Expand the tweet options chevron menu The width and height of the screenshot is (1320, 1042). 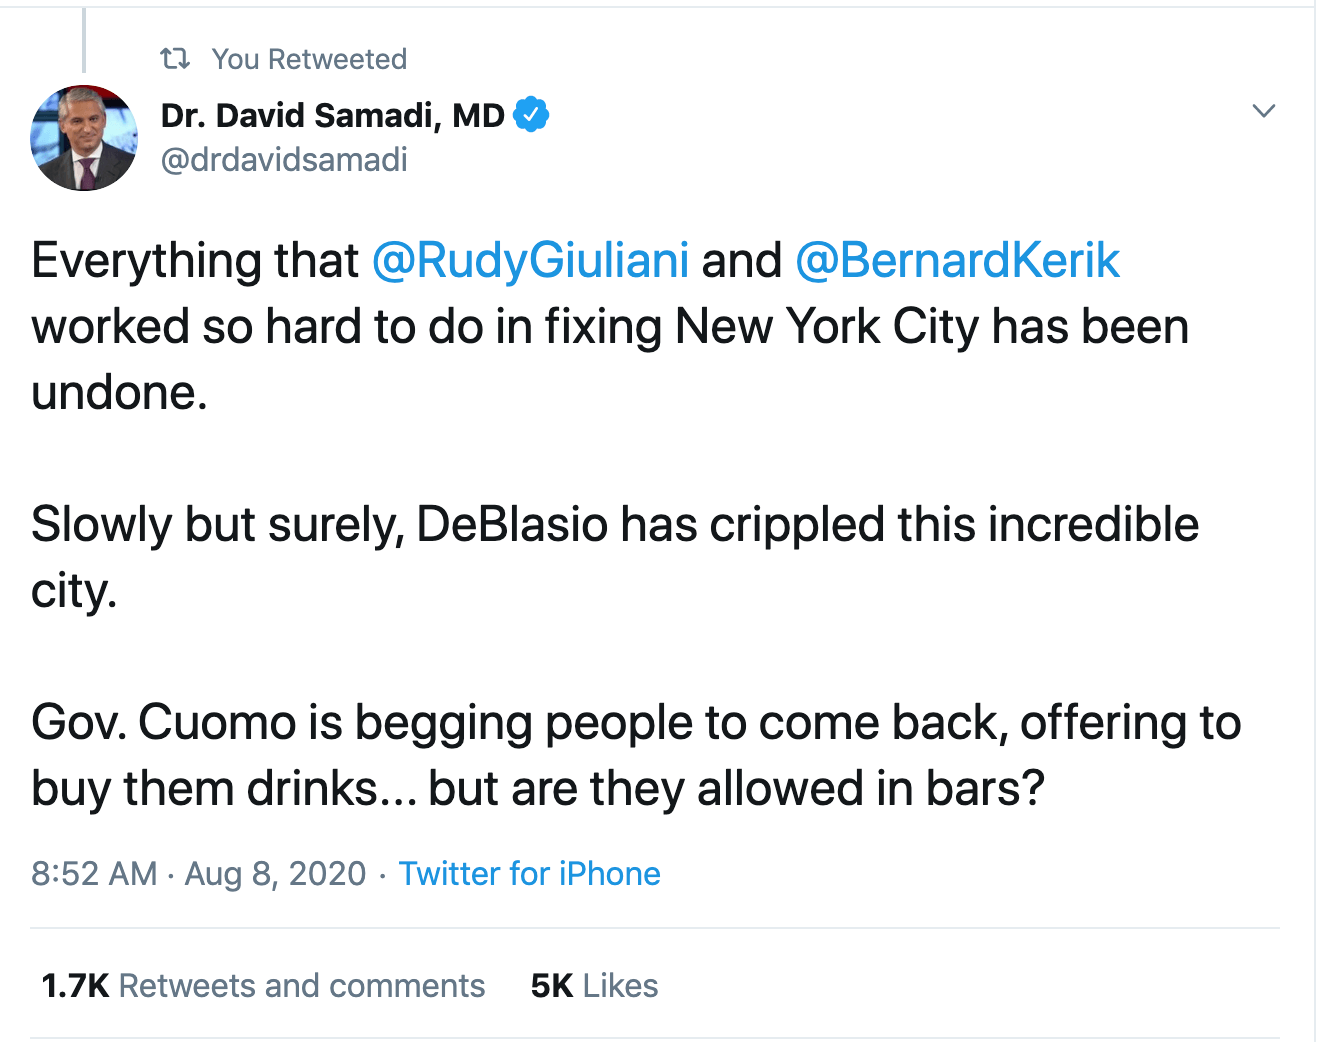pos(1264,111)
